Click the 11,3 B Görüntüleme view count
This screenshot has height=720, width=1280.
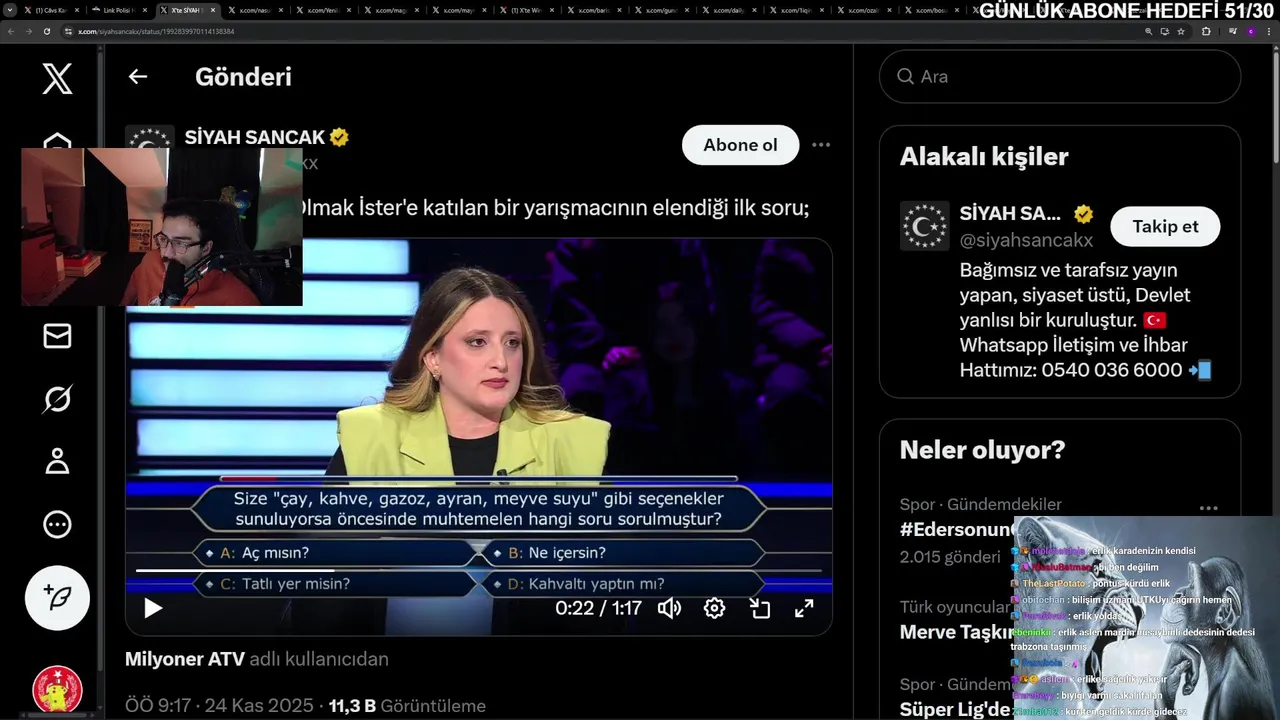point(407,706)
